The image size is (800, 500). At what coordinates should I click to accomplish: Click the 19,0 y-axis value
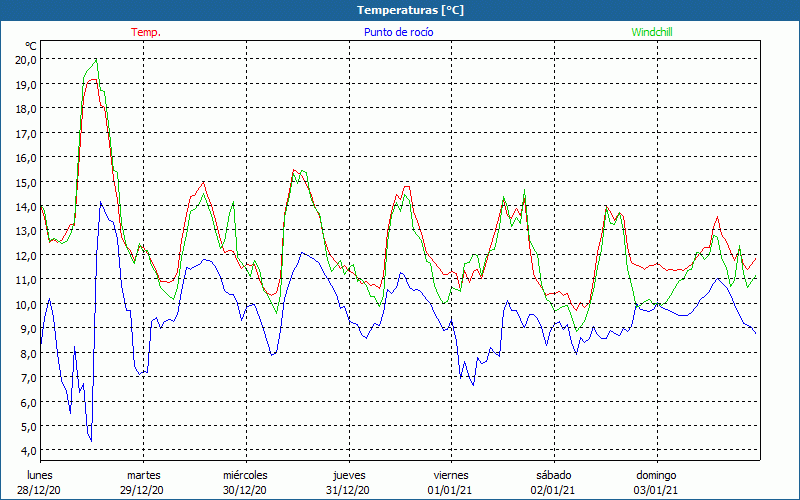coord(26,84)
